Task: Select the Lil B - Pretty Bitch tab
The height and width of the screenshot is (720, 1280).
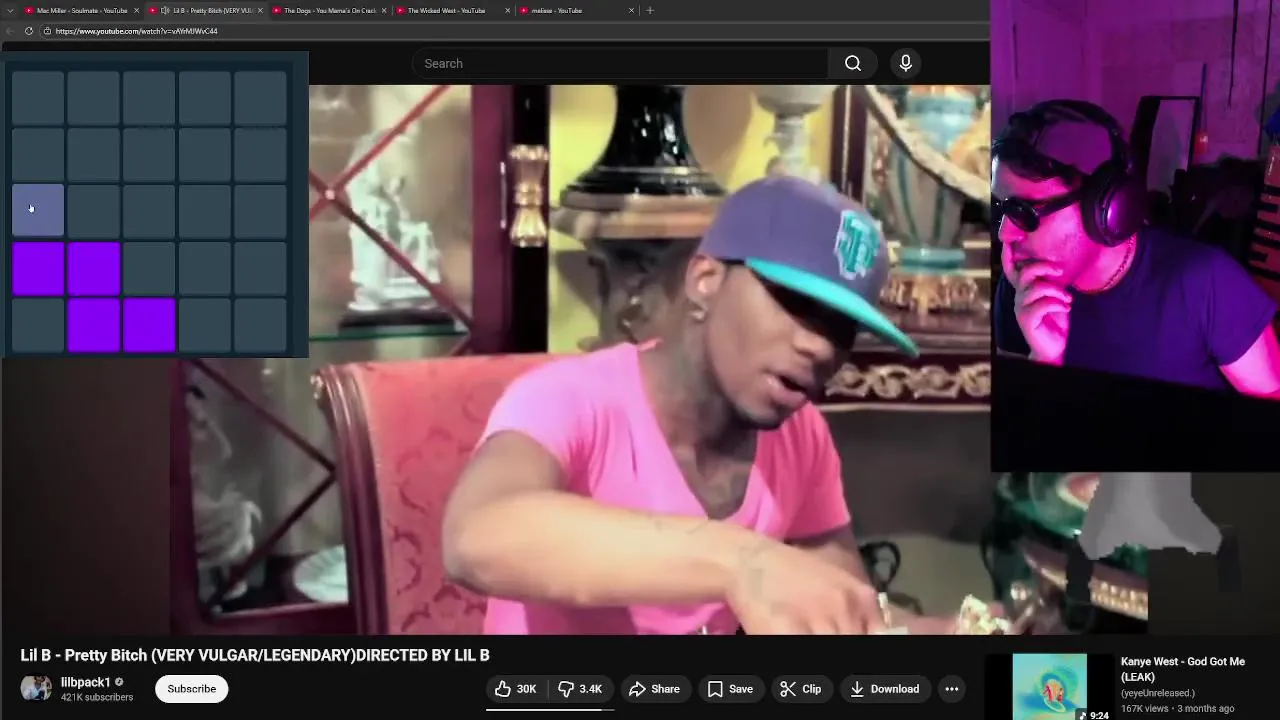Action: tap(205, 10)
